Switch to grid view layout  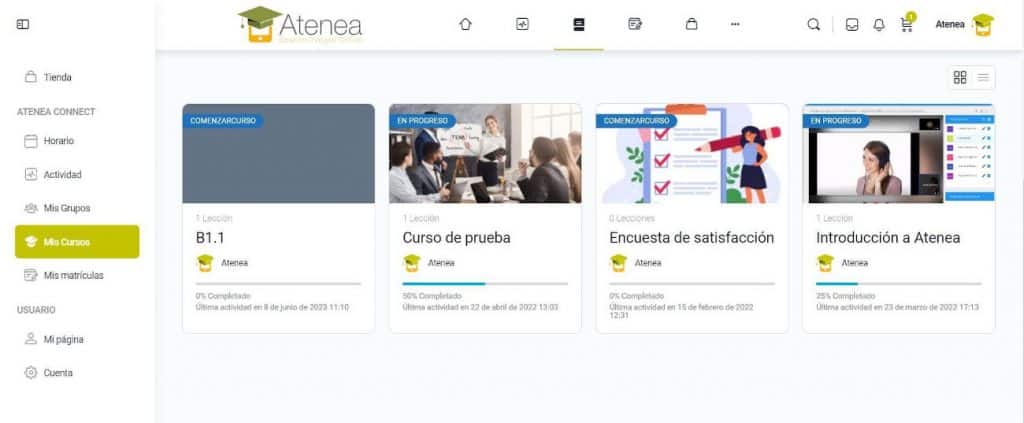click(960, 78)
